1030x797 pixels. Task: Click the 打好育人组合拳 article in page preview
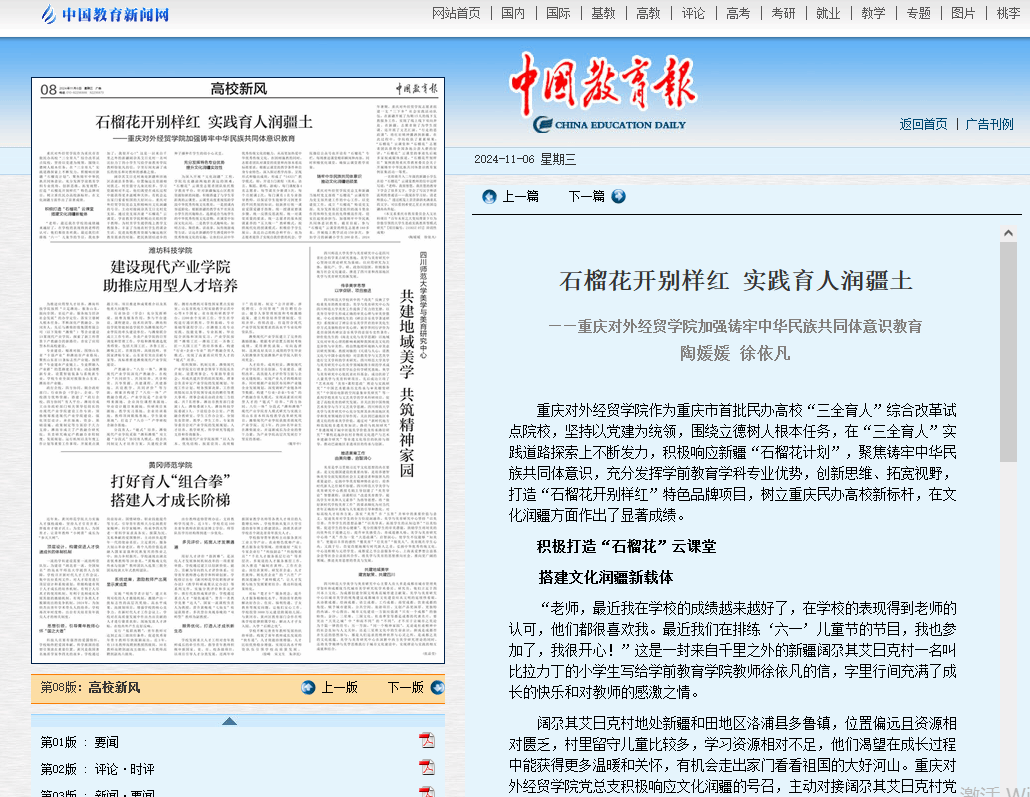[x=170, y=490]
